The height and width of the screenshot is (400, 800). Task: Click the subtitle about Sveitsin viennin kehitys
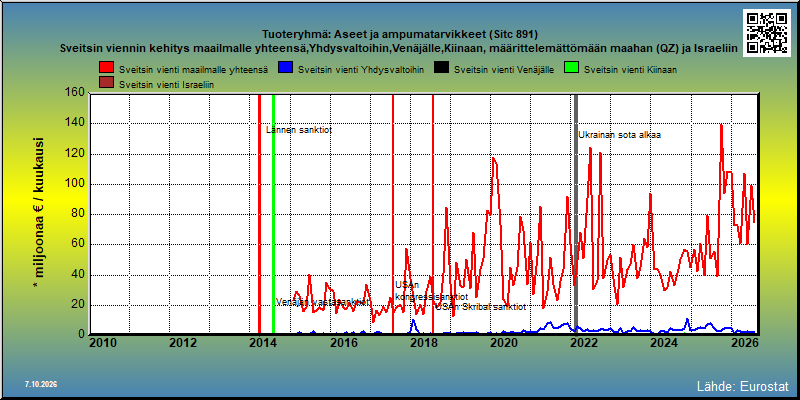(x=398, y=48)
